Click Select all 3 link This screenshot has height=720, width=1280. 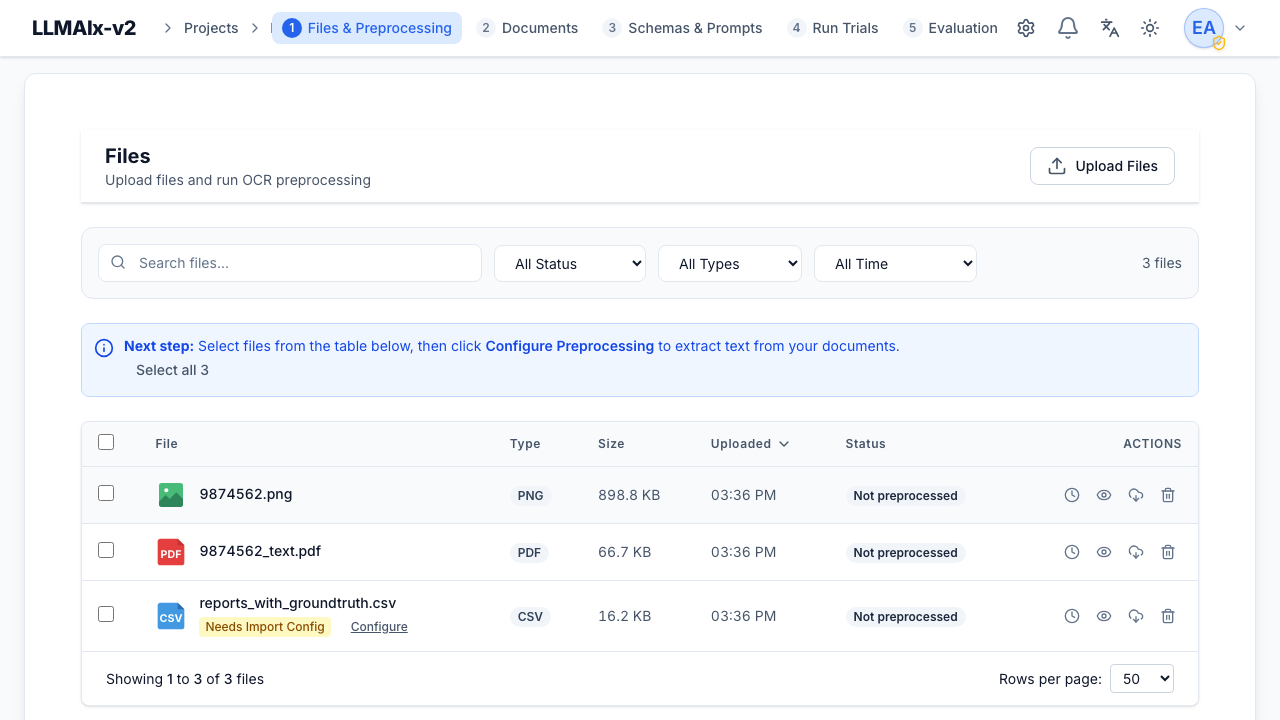pos(172,370)
